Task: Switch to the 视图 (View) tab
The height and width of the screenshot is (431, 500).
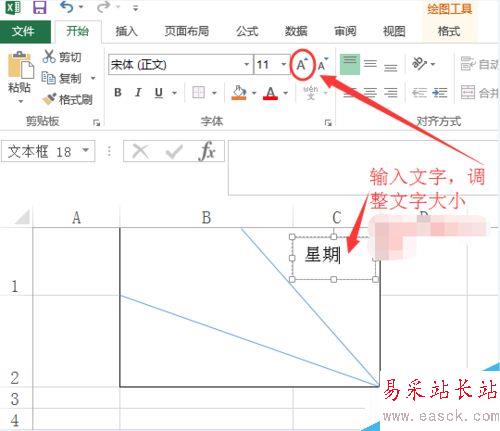Action: [x=394, y=31]
